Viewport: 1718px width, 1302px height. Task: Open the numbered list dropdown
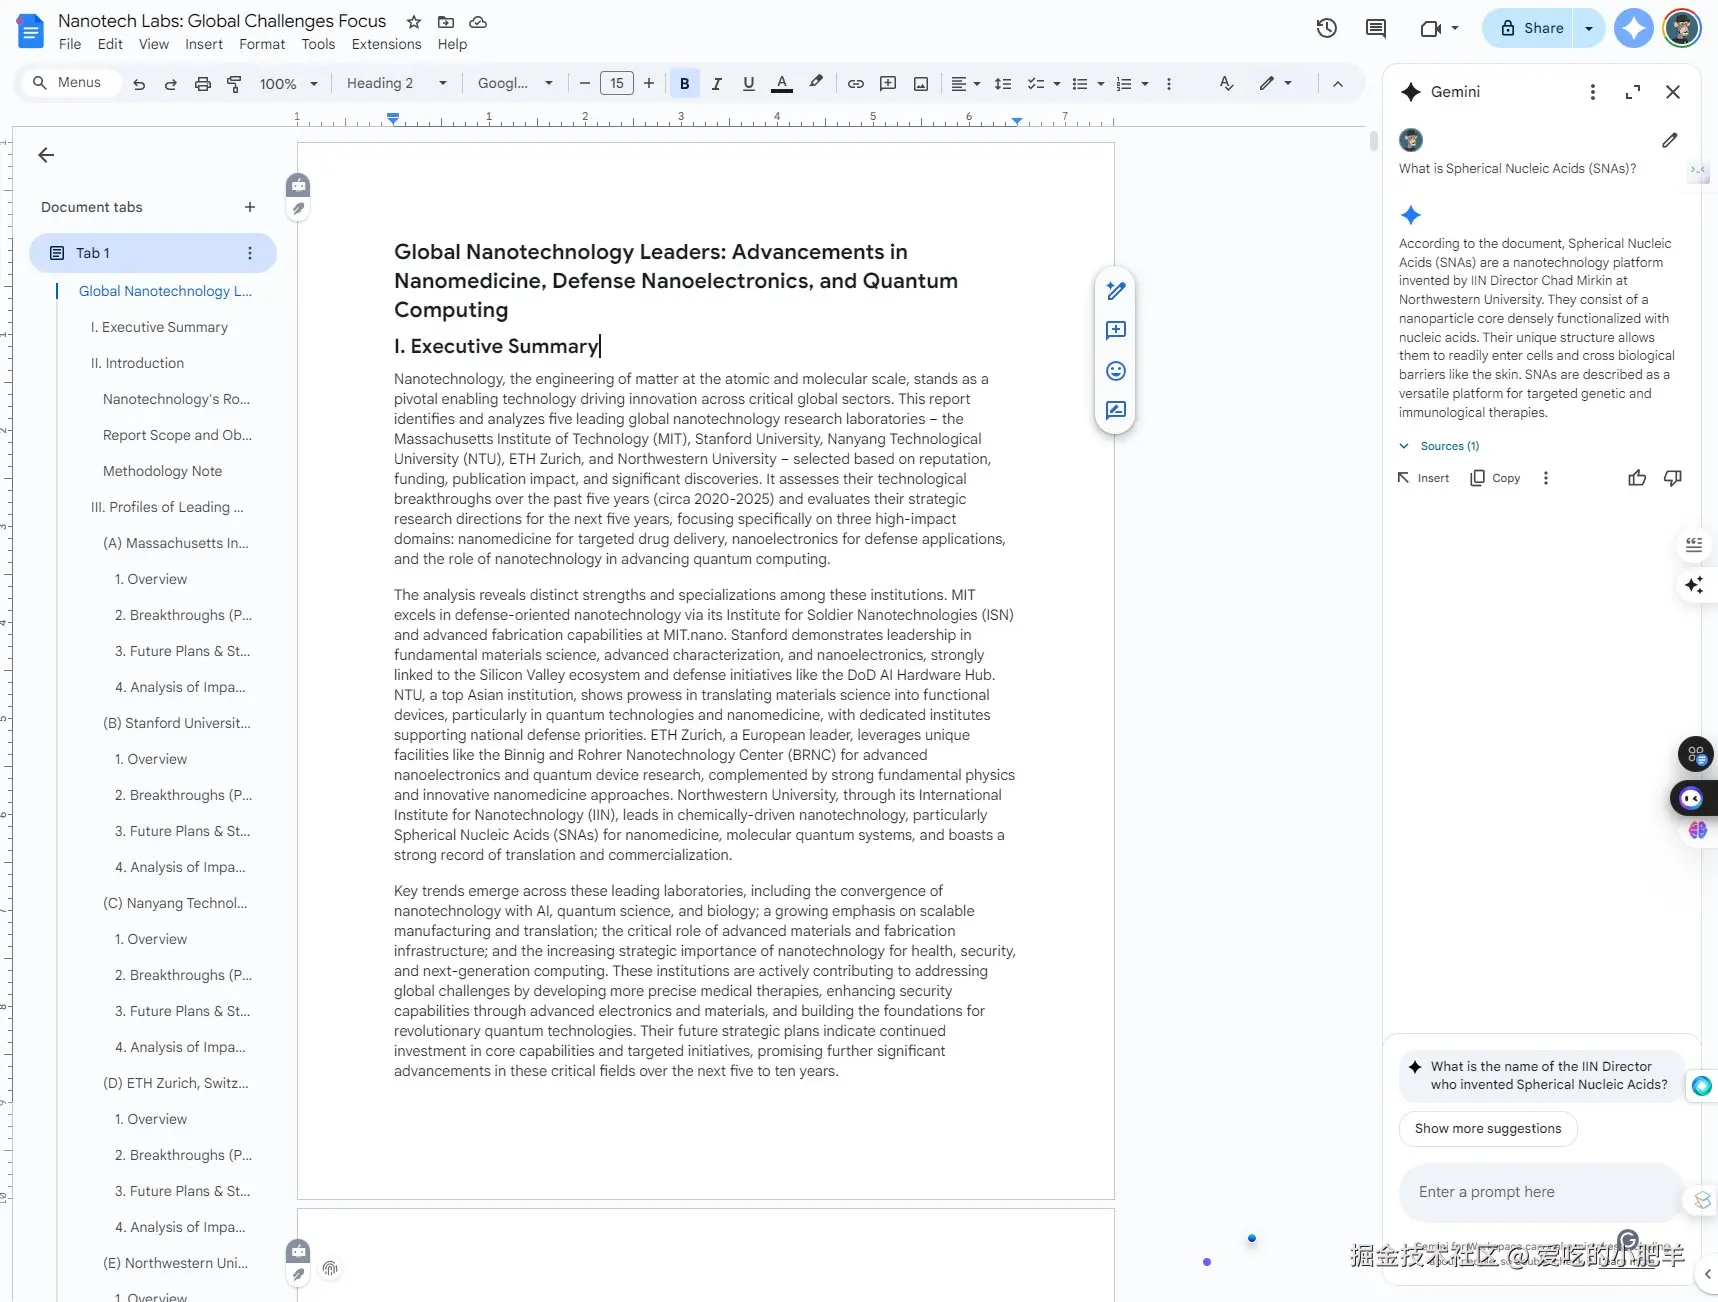pyautogui.click(x=1132, y=84)
